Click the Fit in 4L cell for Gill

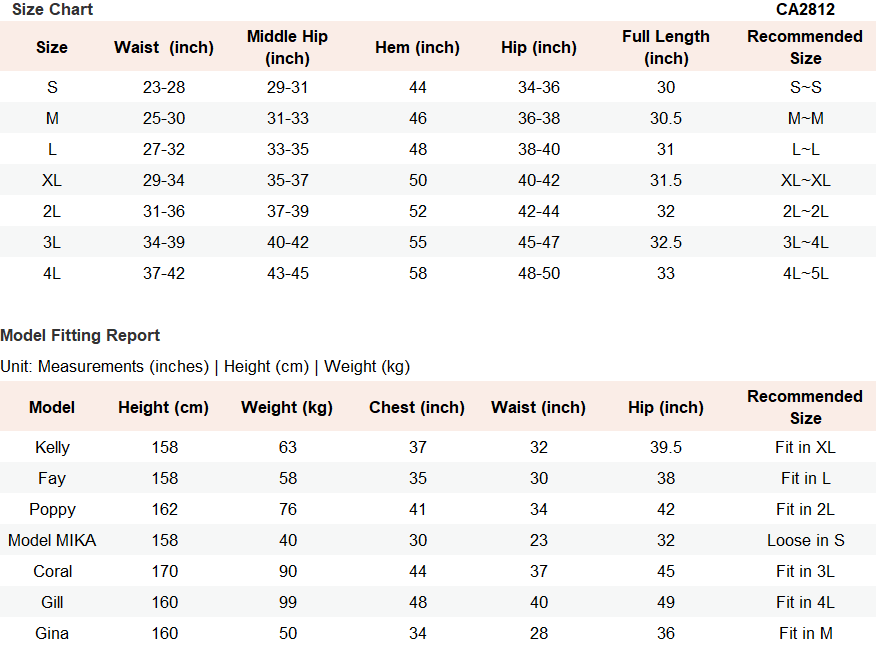[x=805, y=603]
